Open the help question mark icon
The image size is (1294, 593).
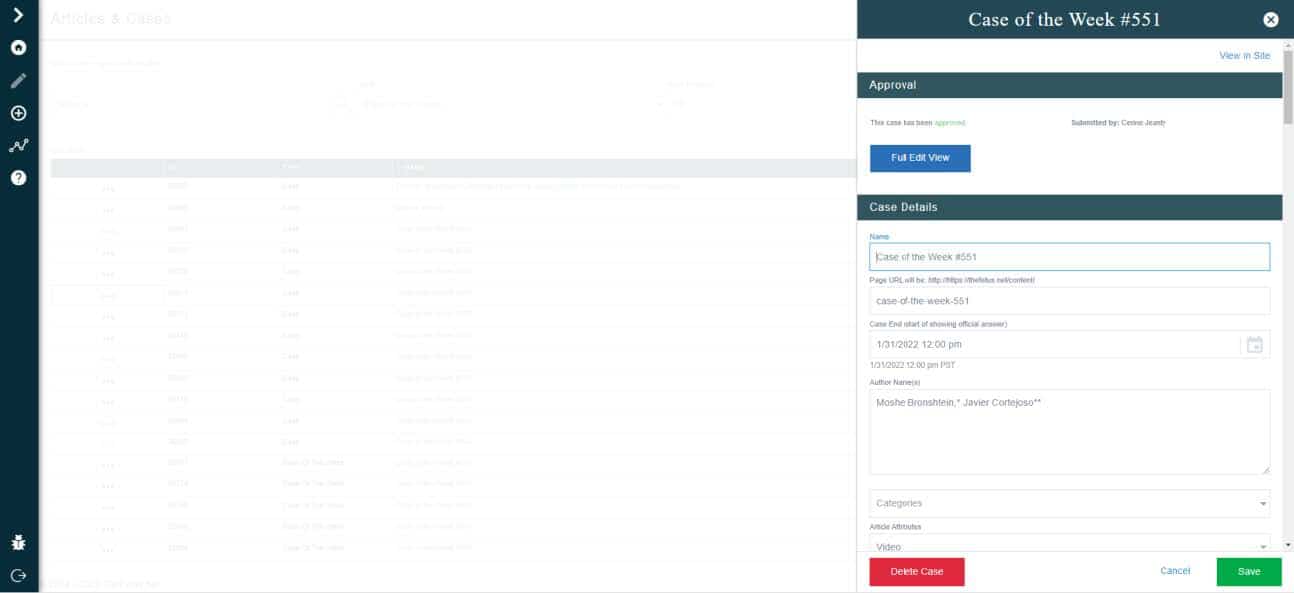tap(18, 178)
